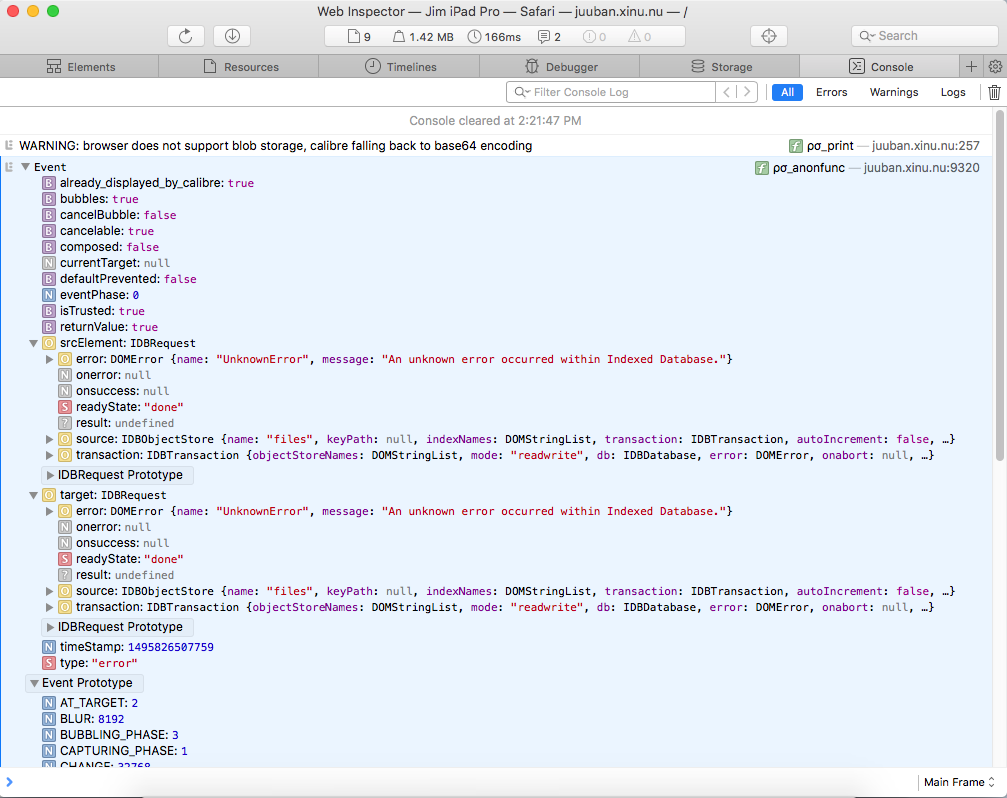Open source link juuban.xinu.nu:257
The image size is (1007, 798).
tap(924, 146)
